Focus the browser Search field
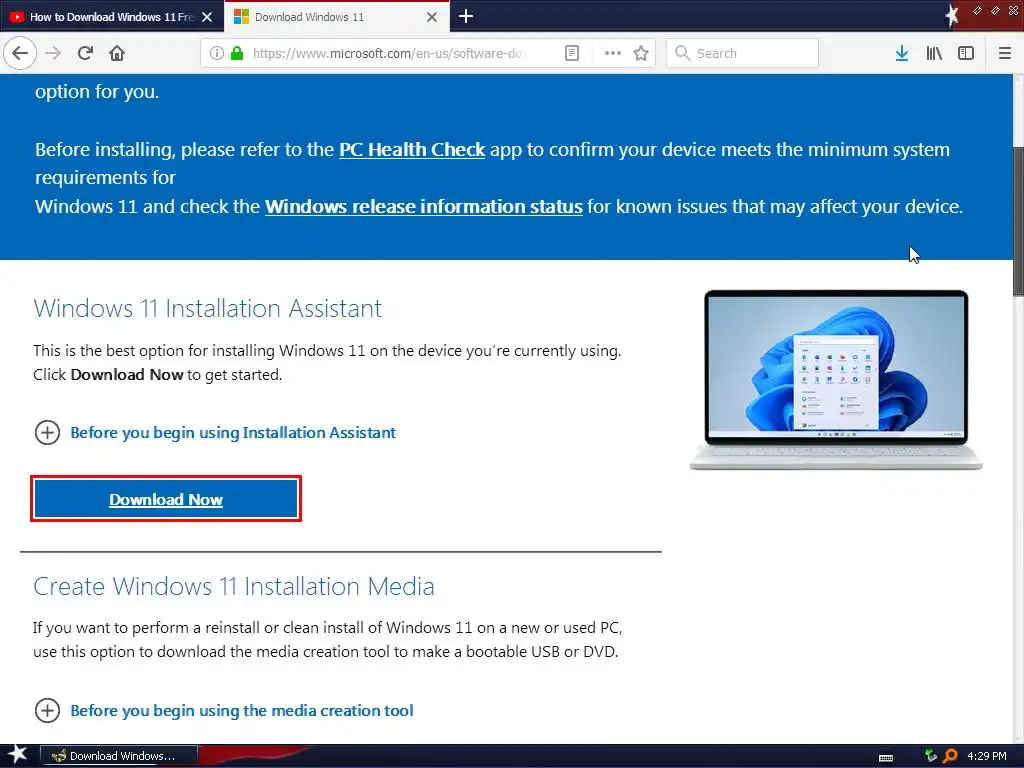The image size is (1024, 768). point(743,53)
